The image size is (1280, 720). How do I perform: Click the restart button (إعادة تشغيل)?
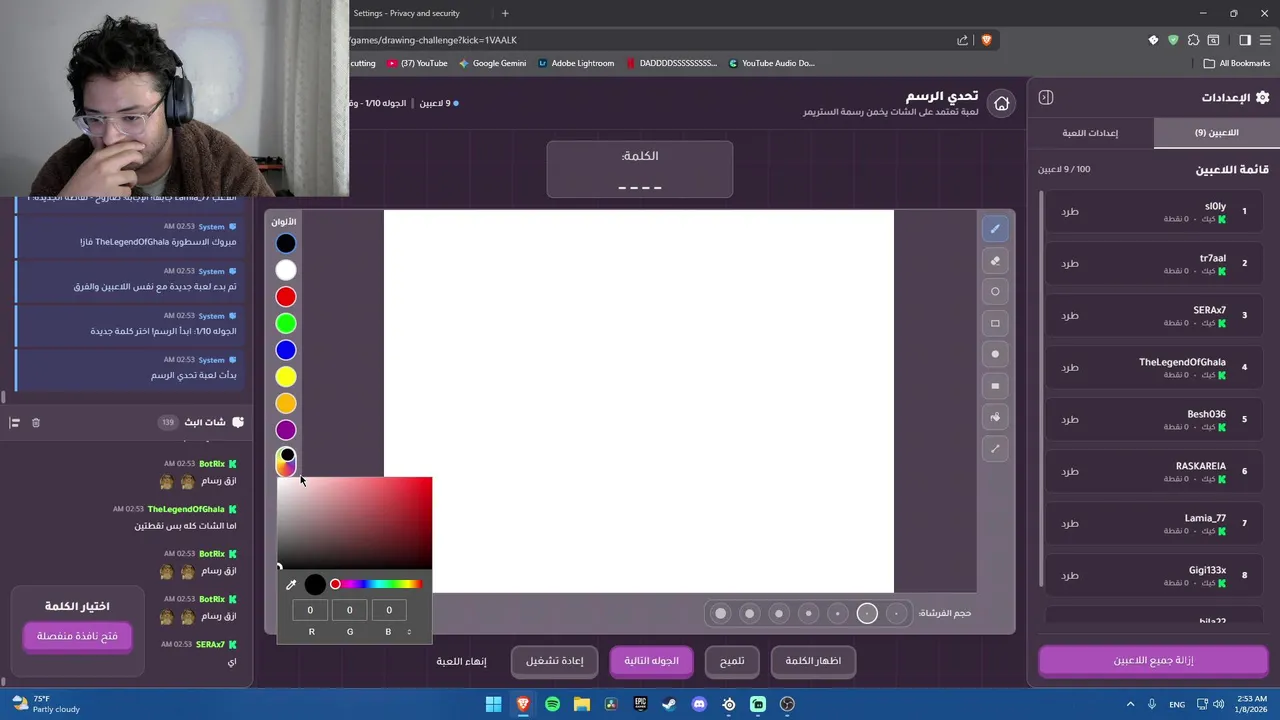[x=554, y=661]
